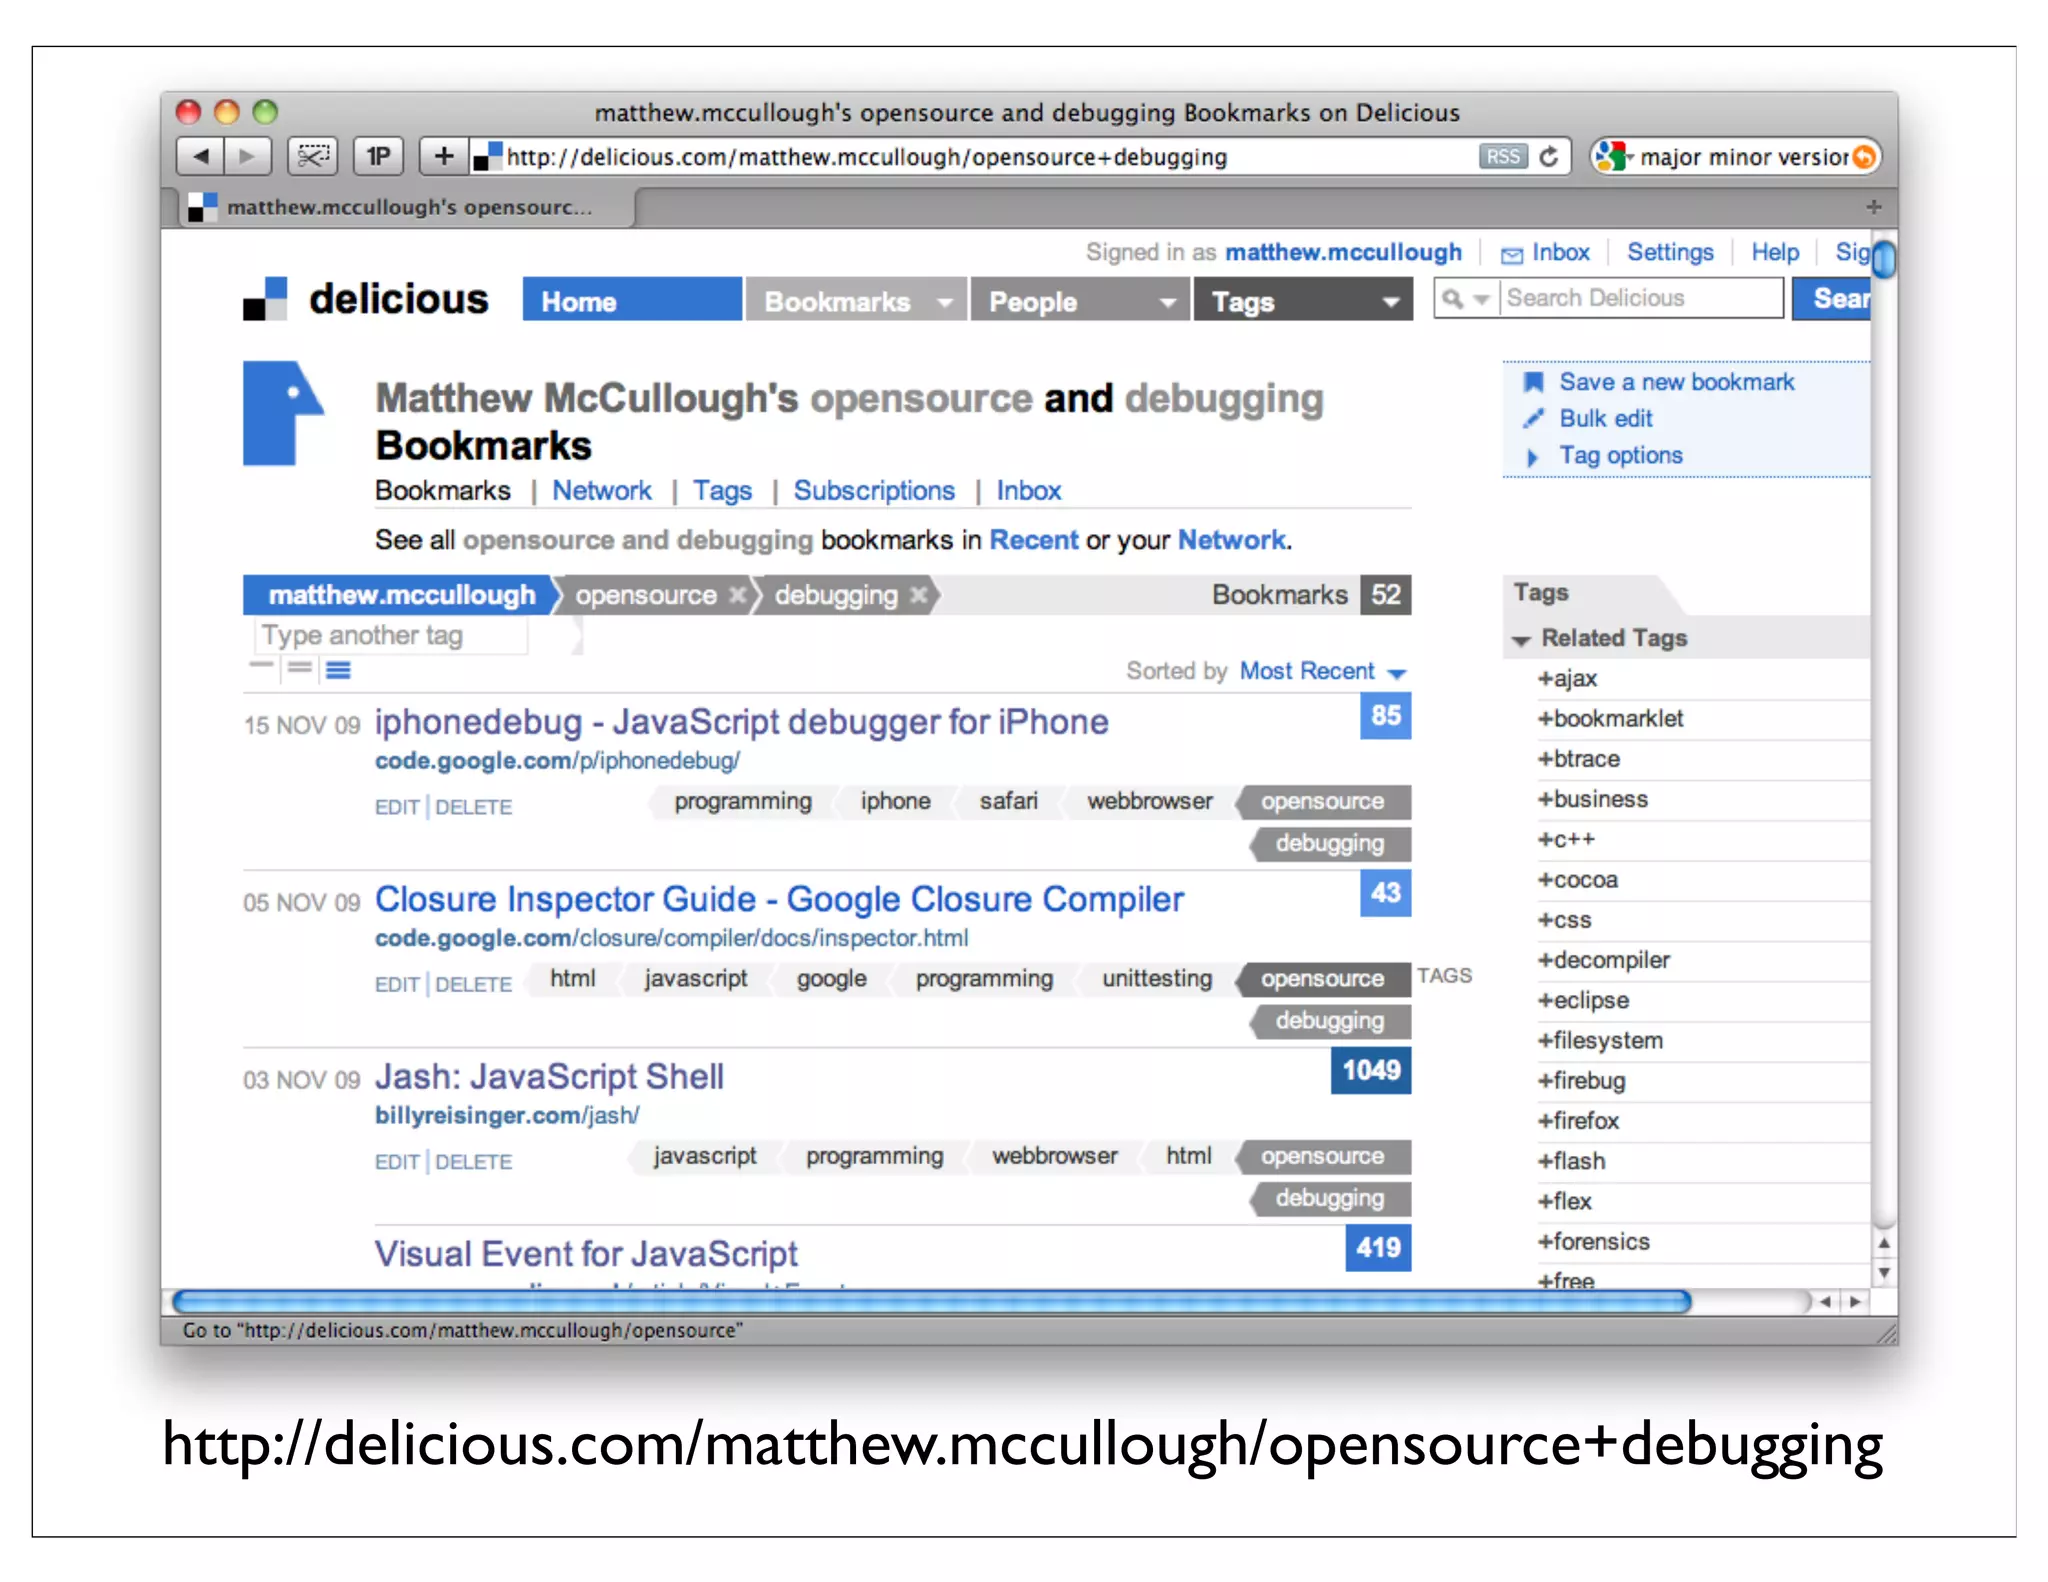Image resolution: width=2048 pixels, height=1582 pixels.
Task: Reload page using the refresh icon
Action: coord(1549,157)
